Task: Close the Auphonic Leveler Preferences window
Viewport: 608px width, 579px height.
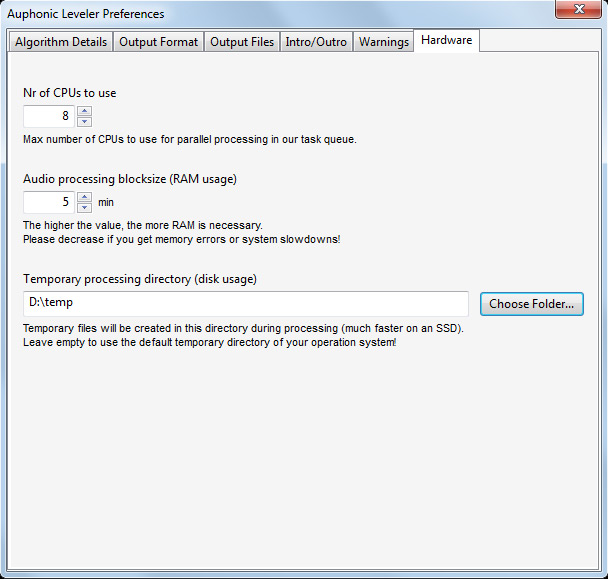Action: coord(580,11)
